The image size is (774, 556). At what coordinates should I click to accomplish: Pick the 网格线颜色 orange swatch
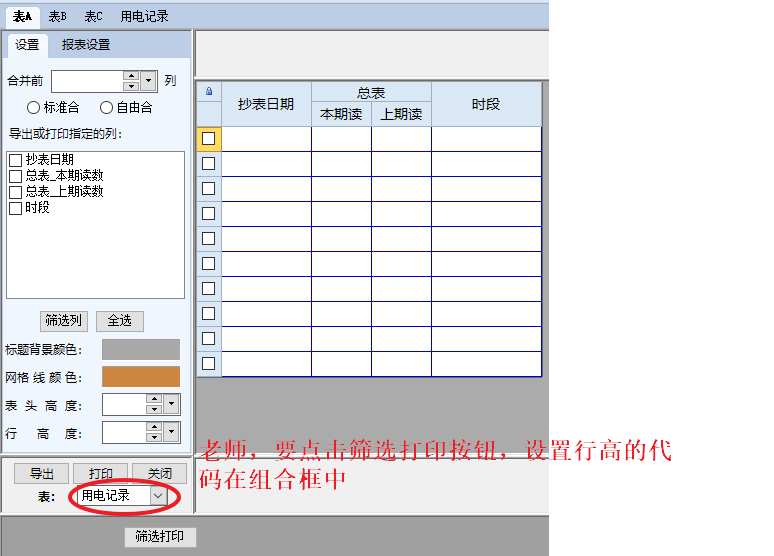point(141,377)
